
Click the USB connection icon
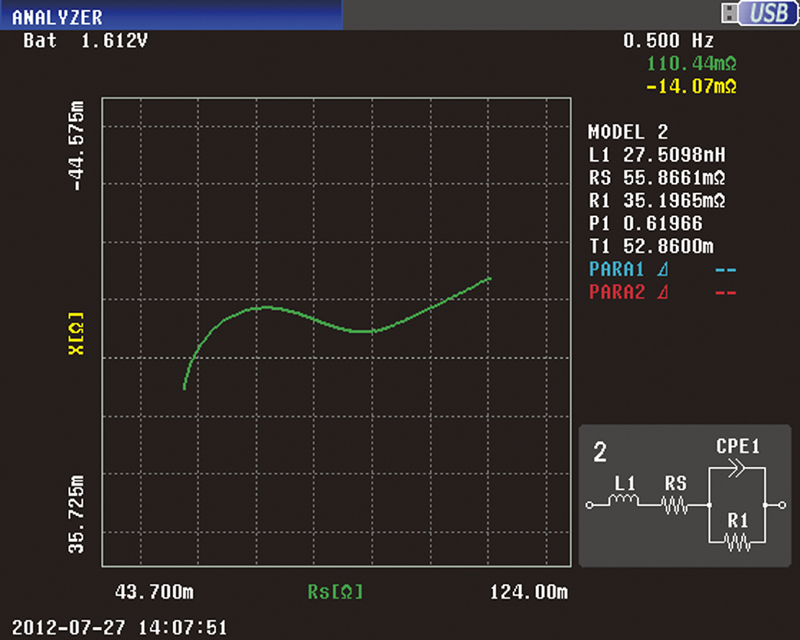(x=755, y=13)
